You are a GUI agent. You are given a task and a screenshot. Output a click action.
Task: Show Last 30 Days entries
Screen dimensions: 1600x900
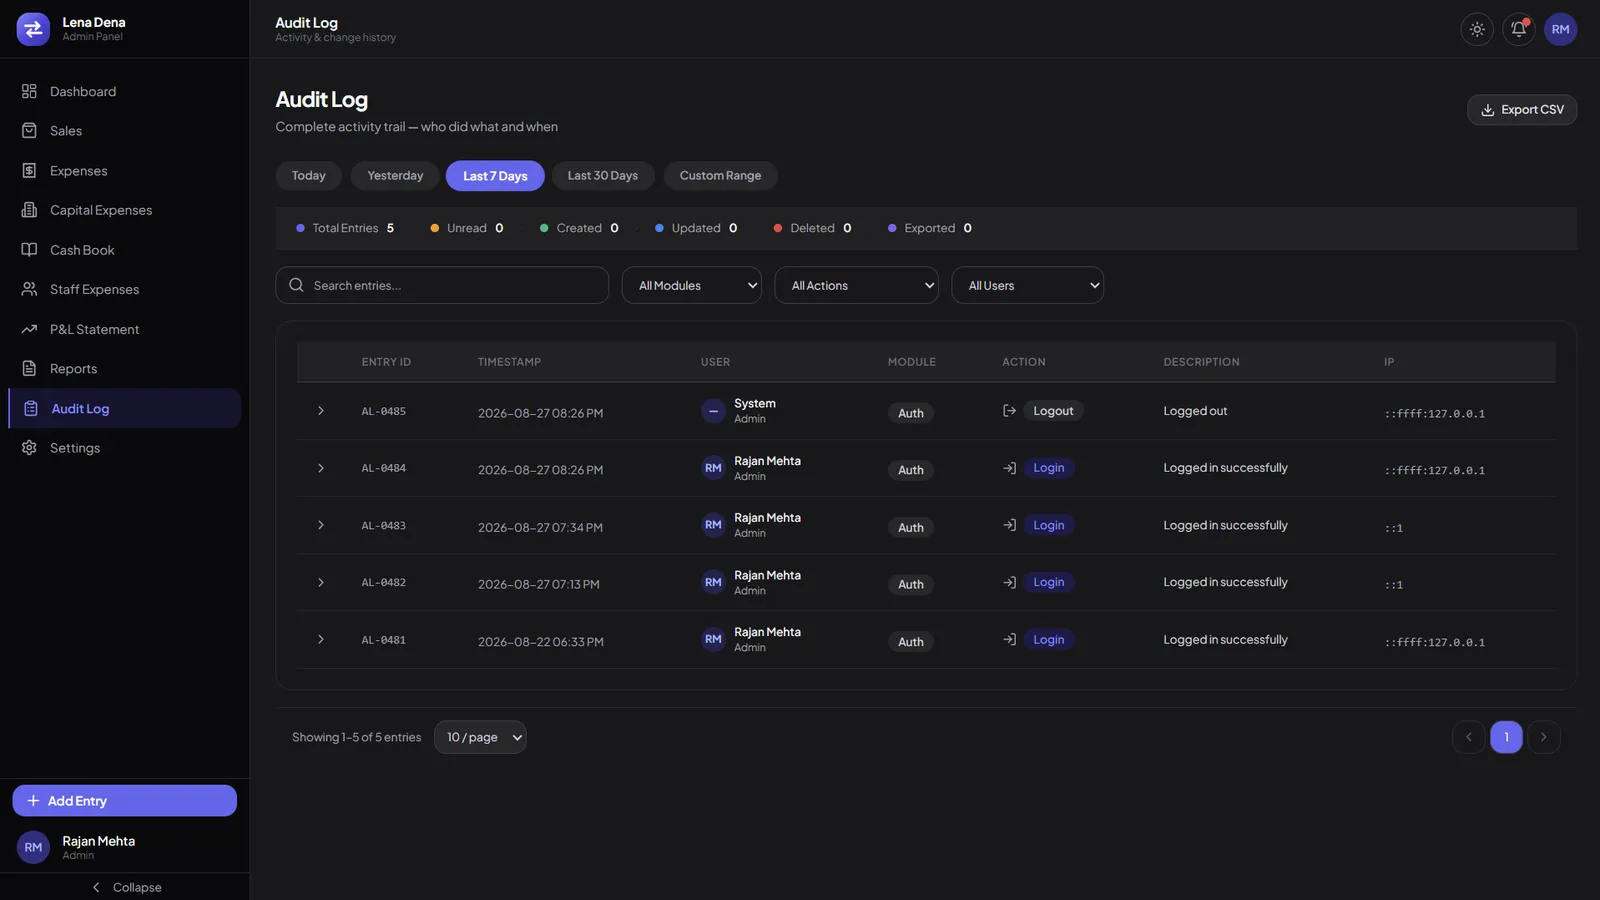tap(603, 176)
